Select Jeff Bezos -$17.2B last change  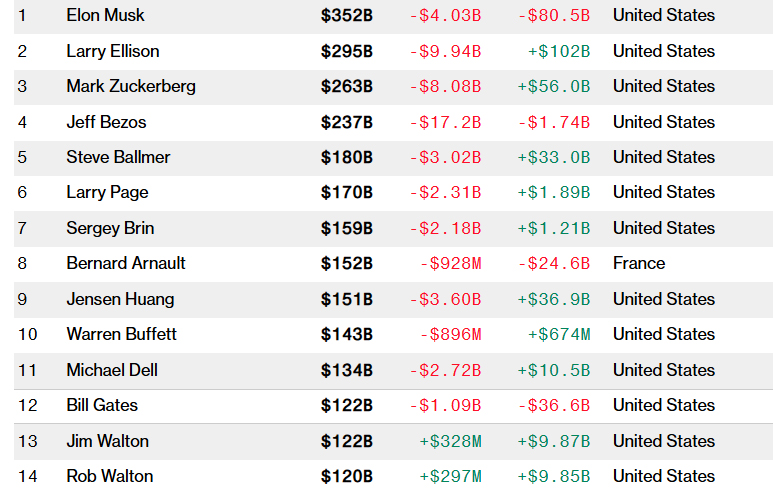point(446,122)
